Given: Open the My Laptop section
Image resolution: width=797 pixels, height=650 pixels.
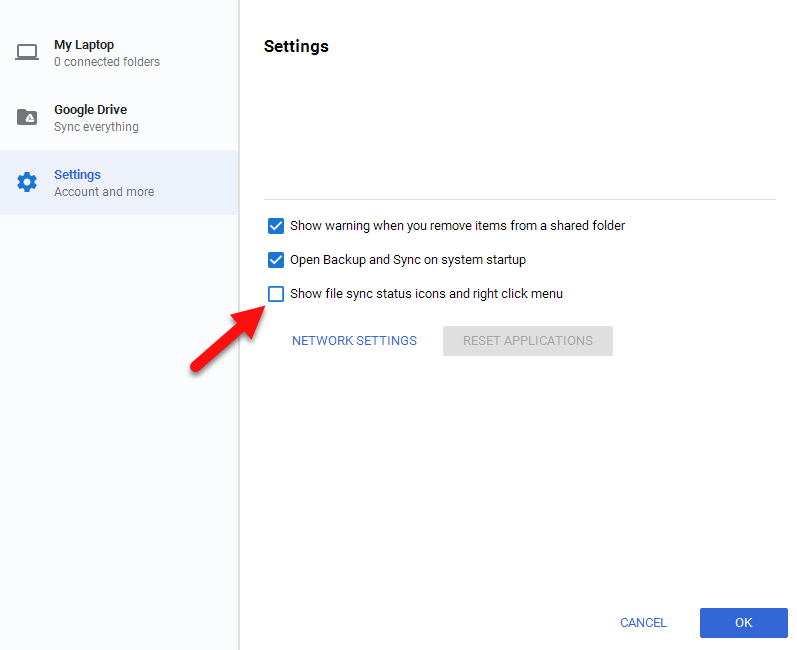Looking at the screenshot, I should tap(119, 53).
